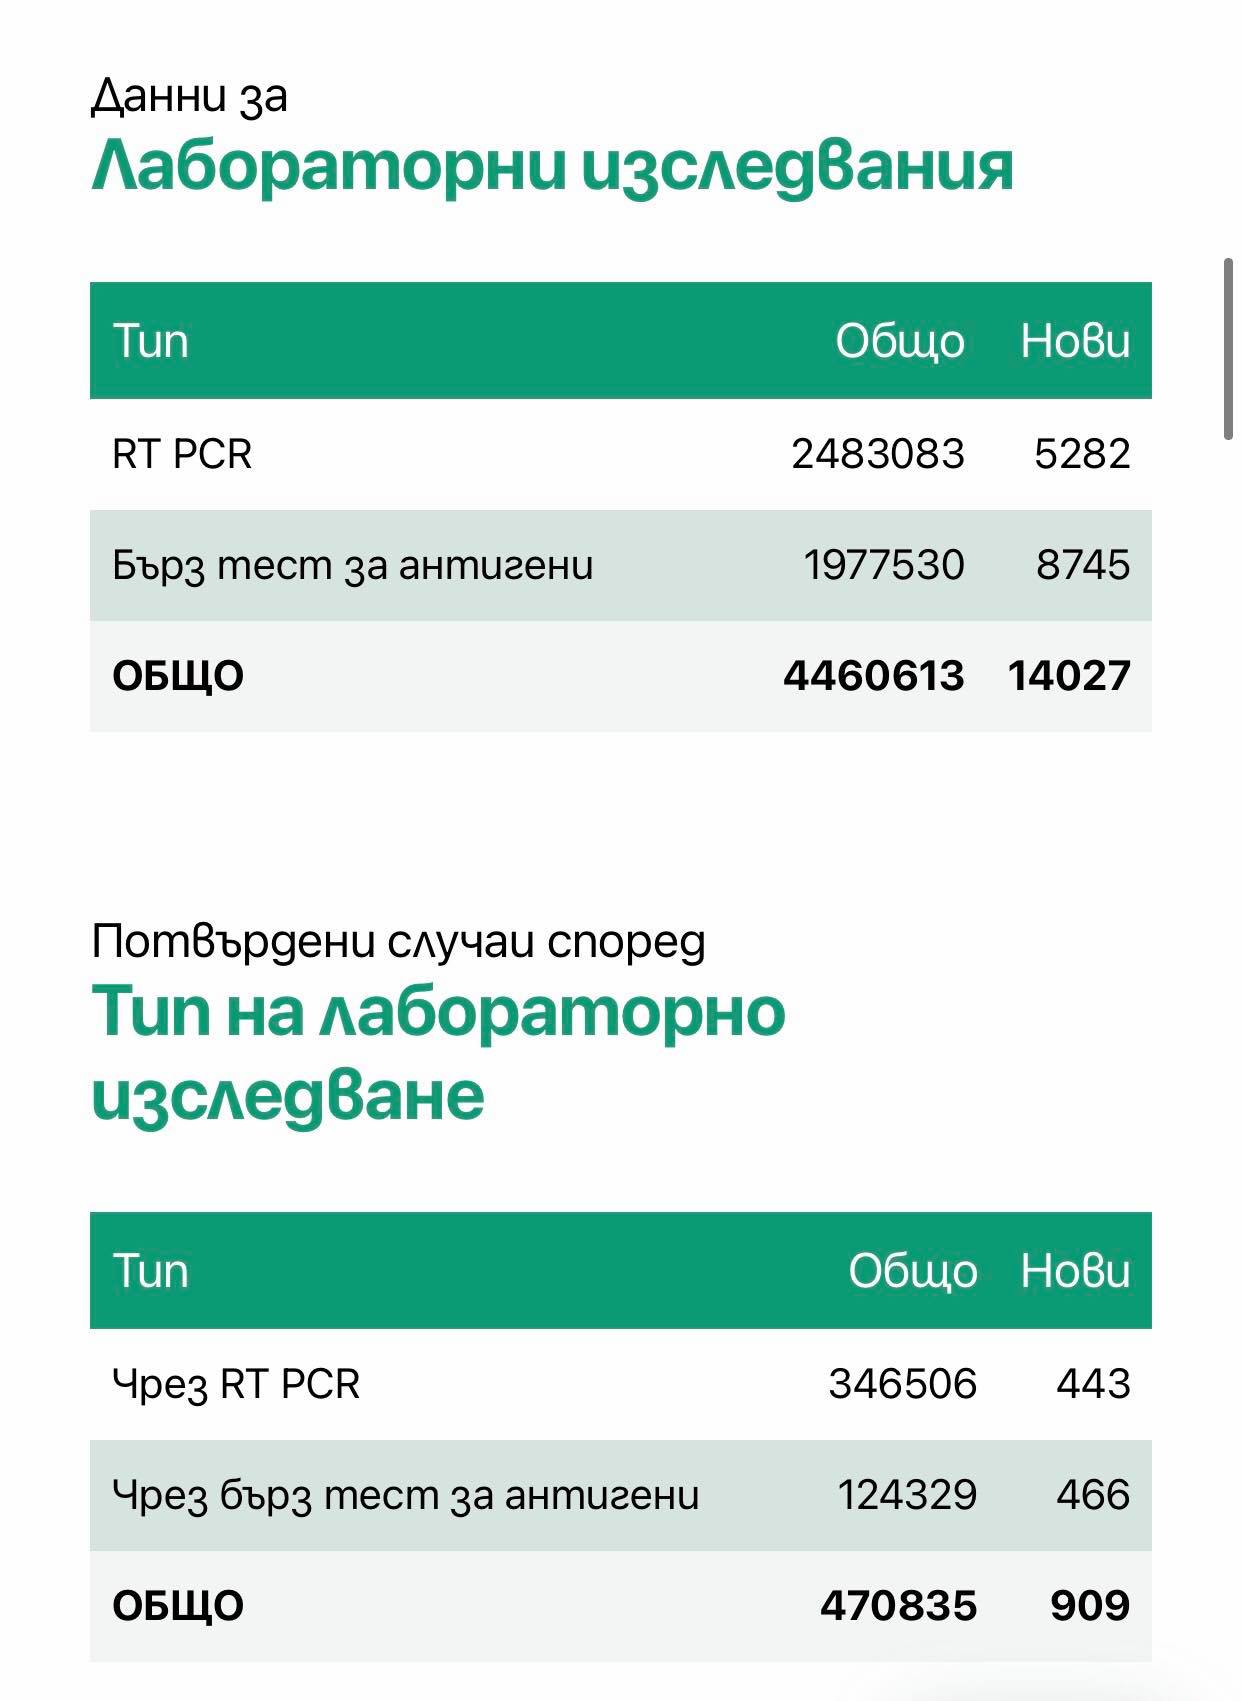This screenshot has height=1701, width=1242.
Task: Select 'Тип' header of first table
Action: (150, 341)
